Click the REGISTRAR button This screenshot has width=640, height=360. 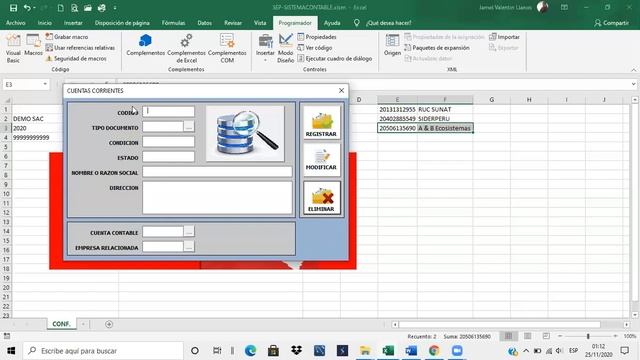click(x=321, y=123)
